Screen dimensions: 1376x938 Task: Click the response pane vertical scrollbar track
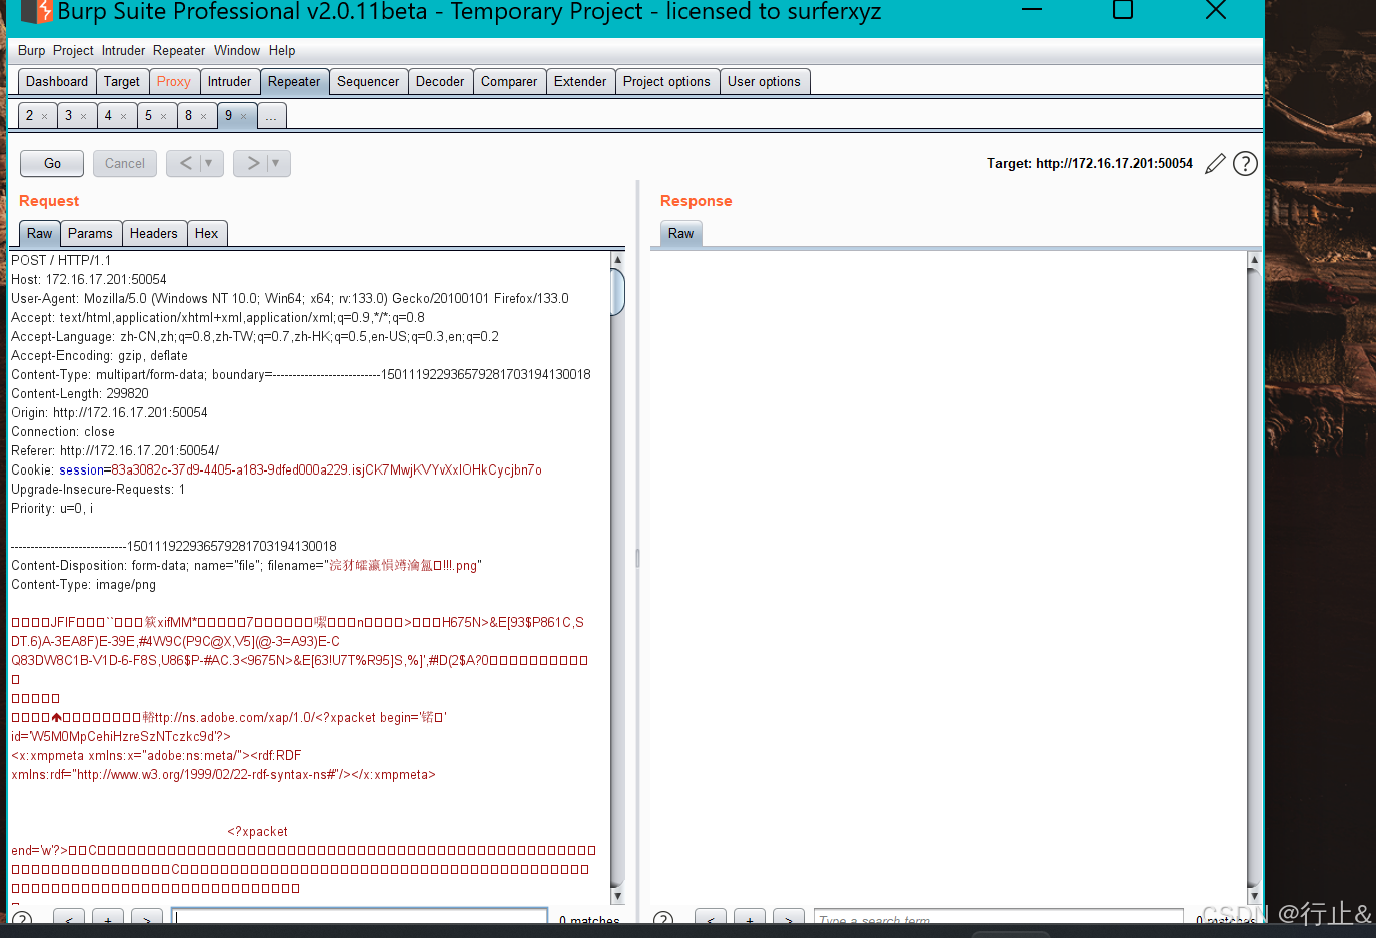(x=1254, y=577)
